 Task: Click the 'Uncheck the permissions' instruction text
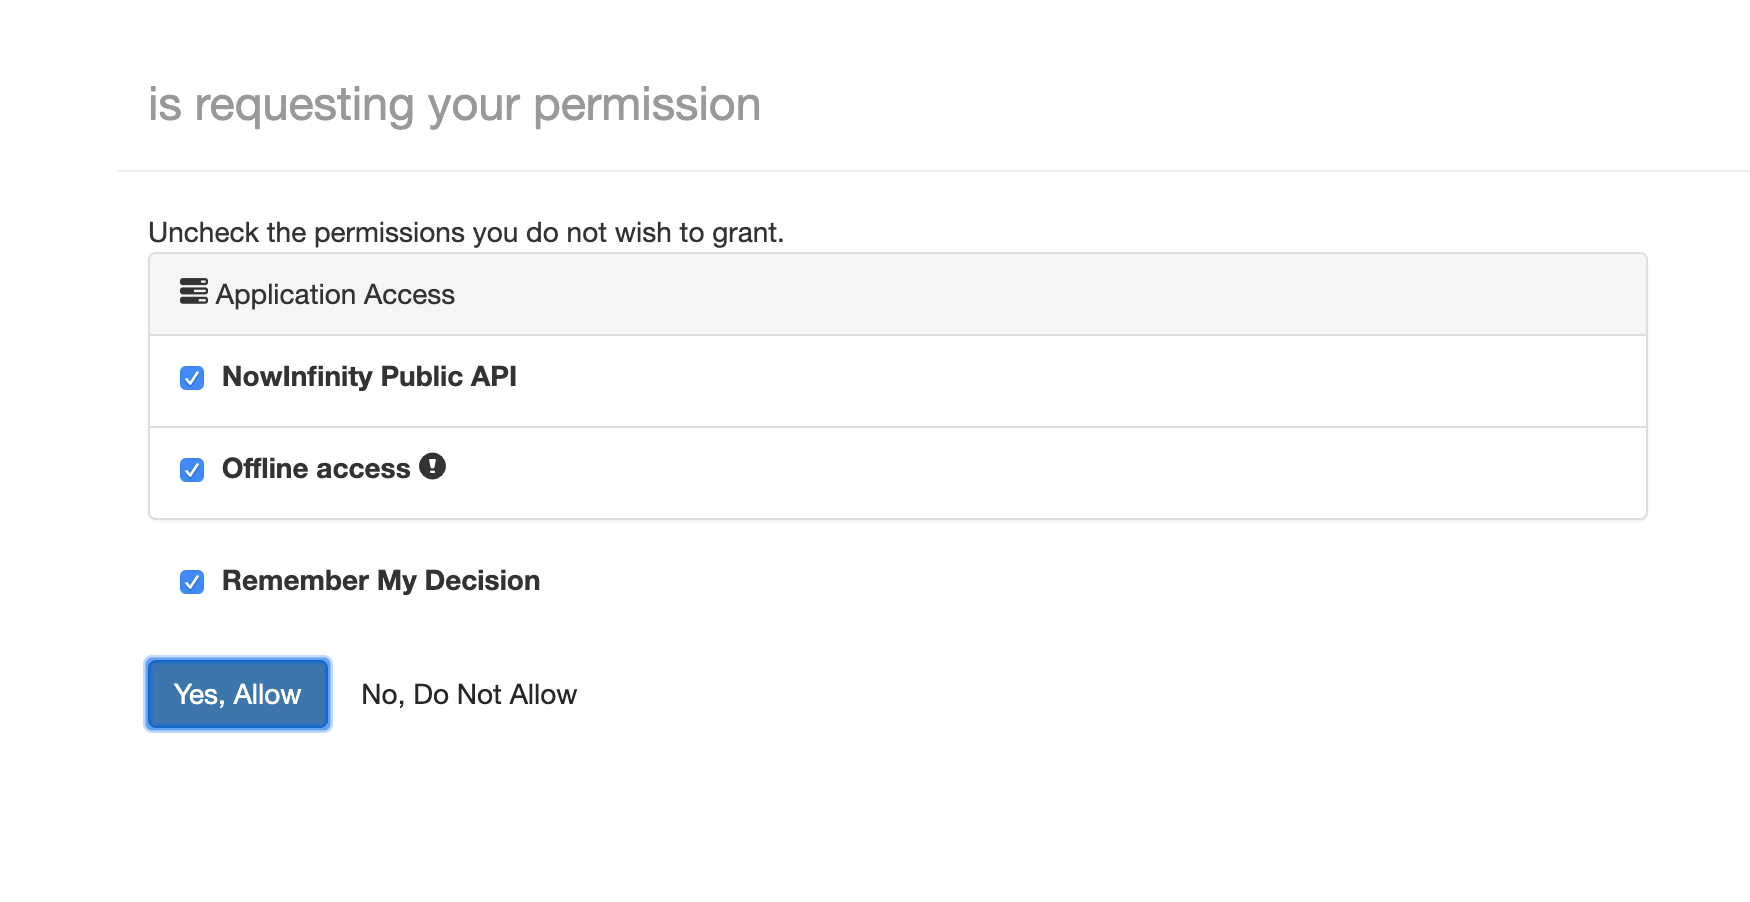pos(466,233)
